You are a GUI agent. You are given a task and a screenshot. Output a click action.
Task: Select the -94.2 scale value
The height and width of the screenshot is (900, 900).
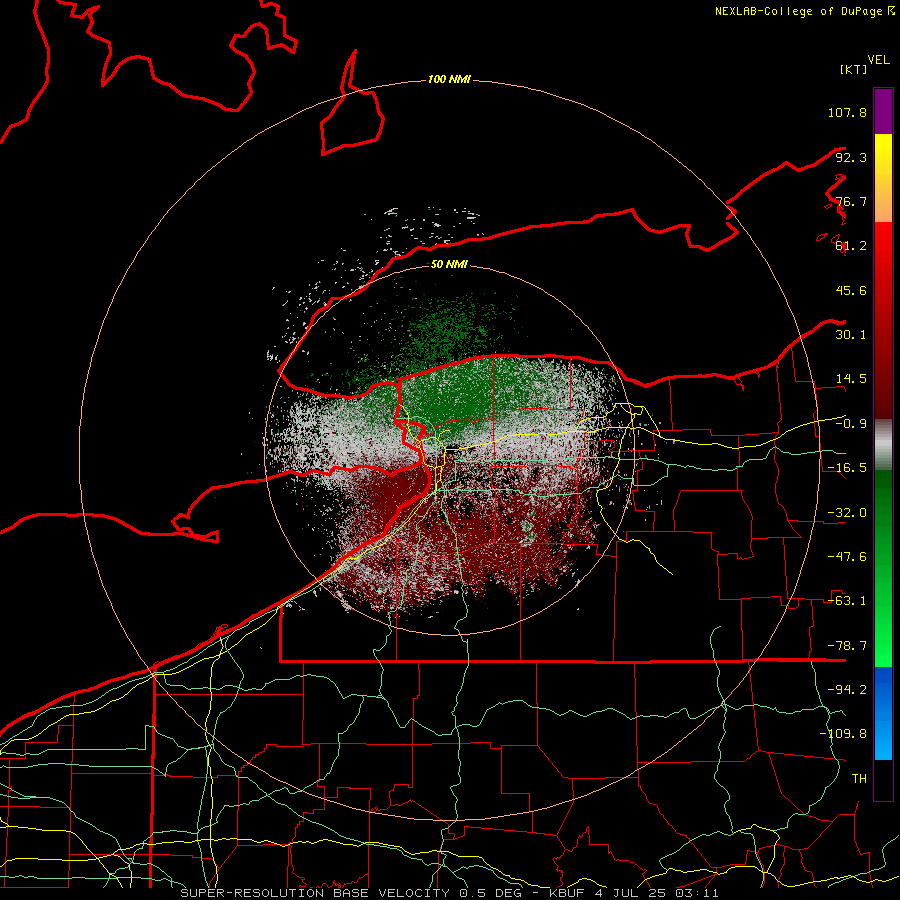click(x=847, y=690)
